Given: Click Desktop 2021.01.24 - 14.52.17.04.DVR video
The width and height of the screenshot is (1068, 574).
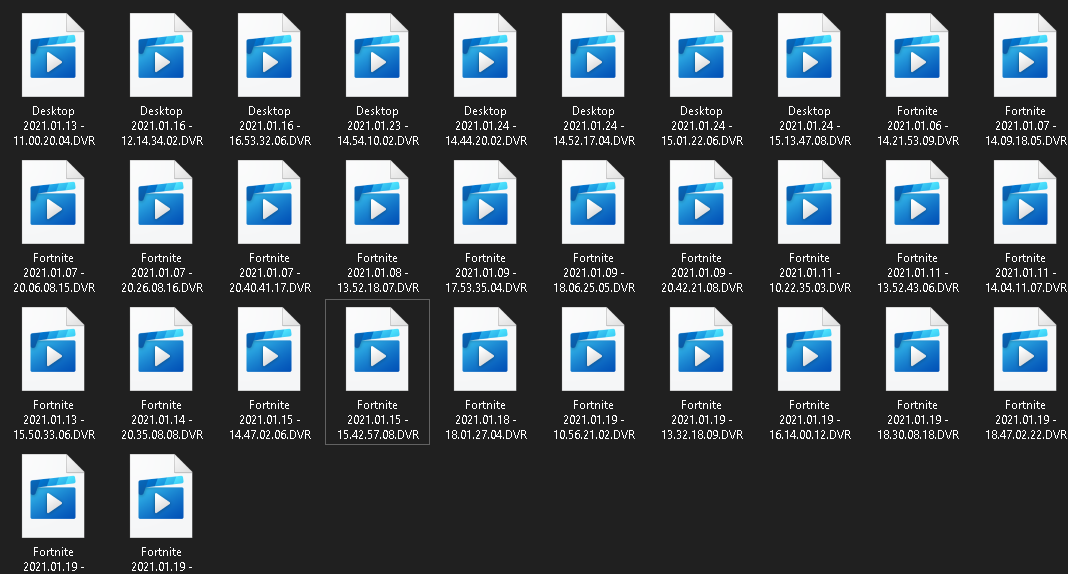Looking at the screenshot, I should coord(593,80).
